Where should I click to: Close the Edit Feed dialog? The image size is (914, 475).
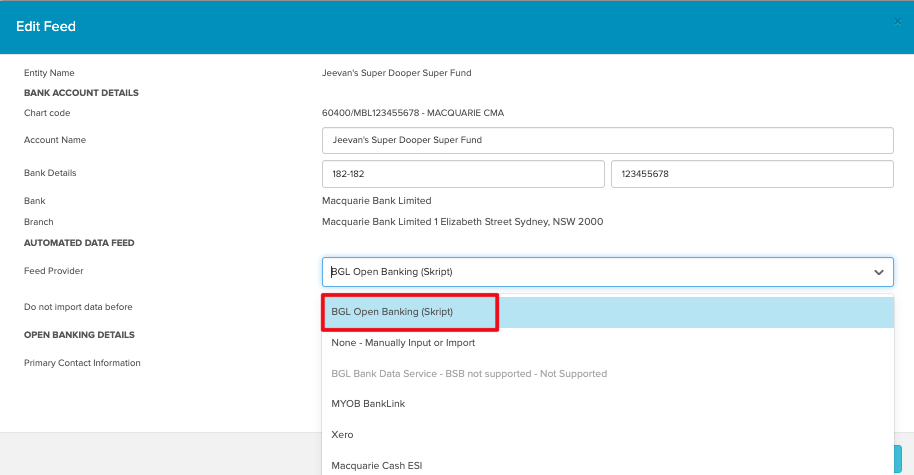tap(897, 22)
